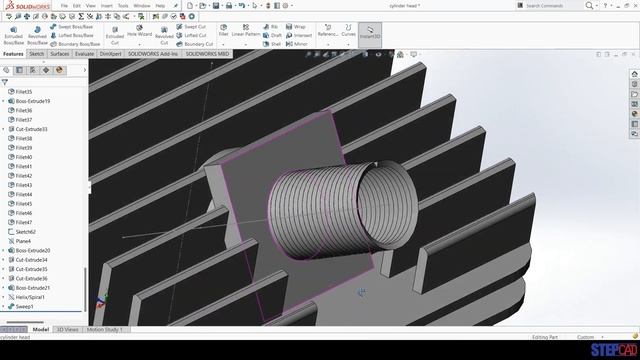The height and width of the screenshot is (360, 640).
Task: Switch to the Evaluate tab
Action: (84, 54)
